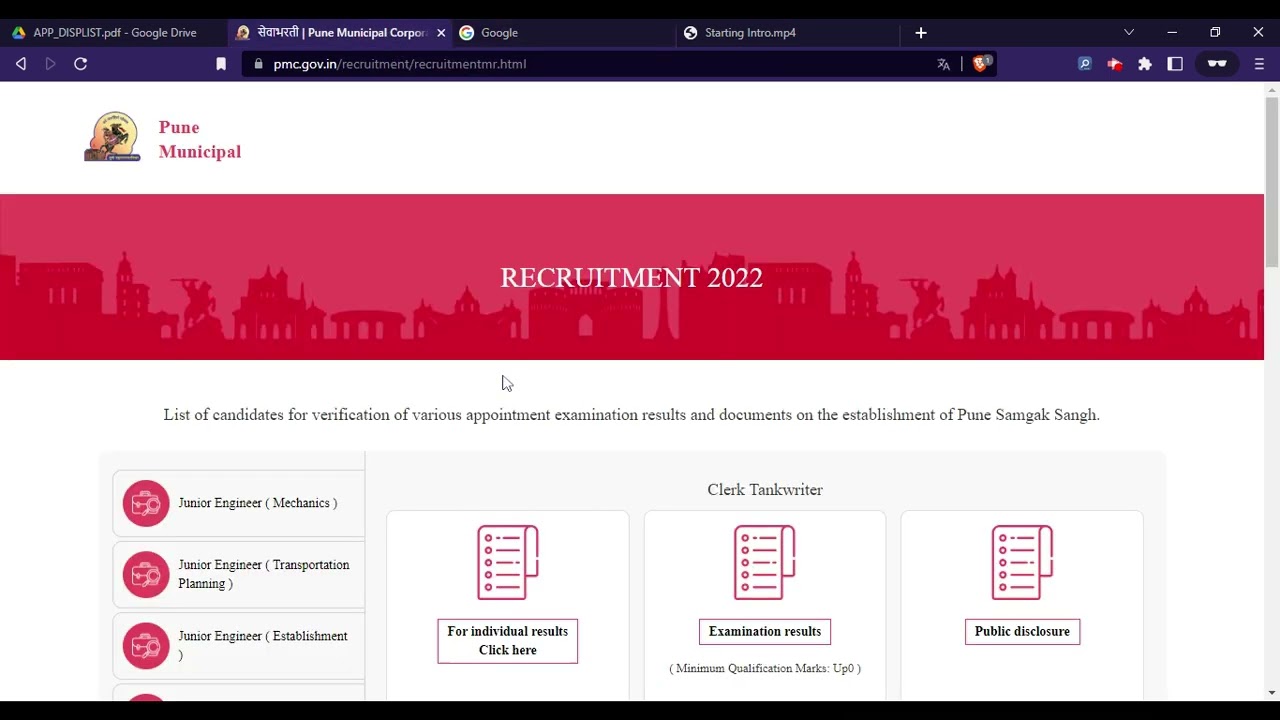Click the 'Pune Municipal' heading link
This screenshot has height=720, width=1280.
[200, 140]
